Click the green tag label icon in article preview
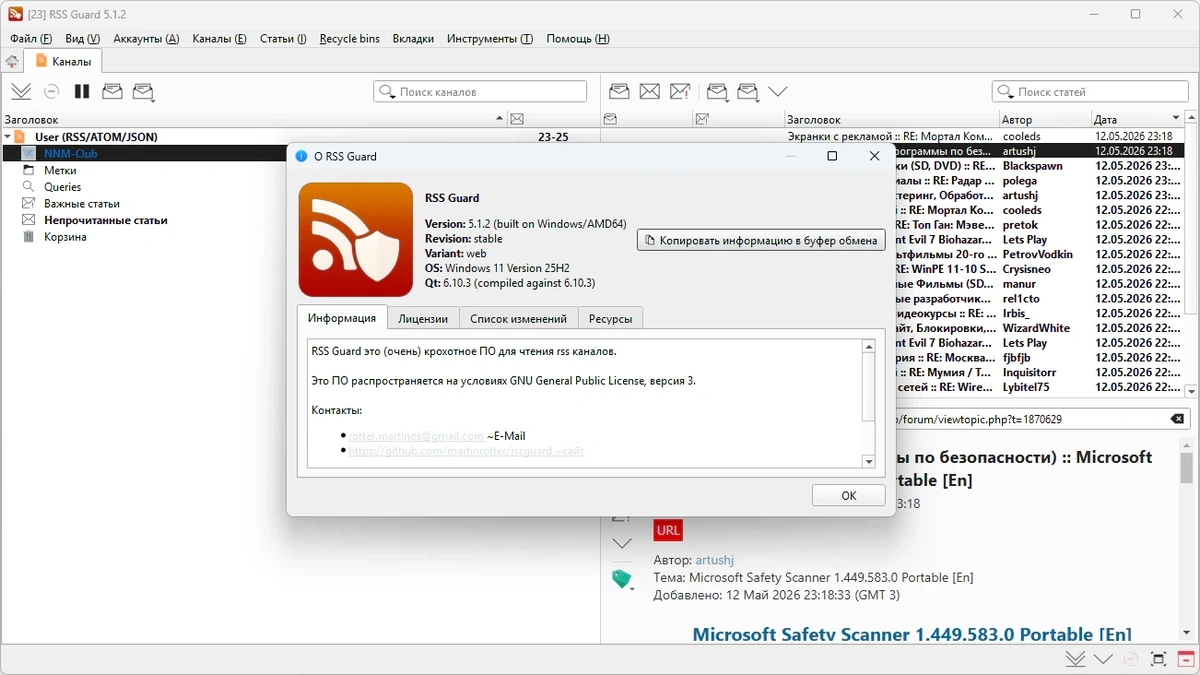This screenshot has width=1200, height=675. coord(622,579)
